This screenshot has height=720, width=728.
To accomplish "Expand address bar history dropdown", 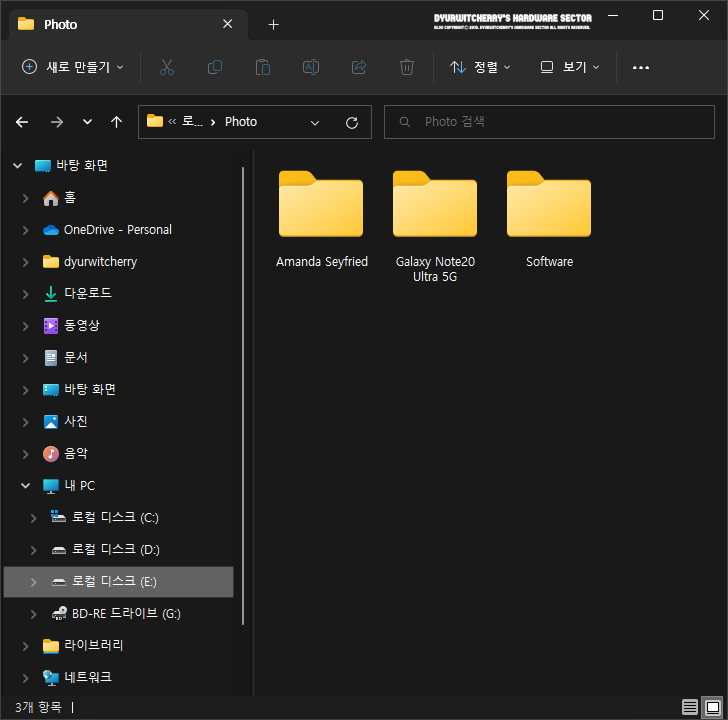I will (x=315, y=123).
